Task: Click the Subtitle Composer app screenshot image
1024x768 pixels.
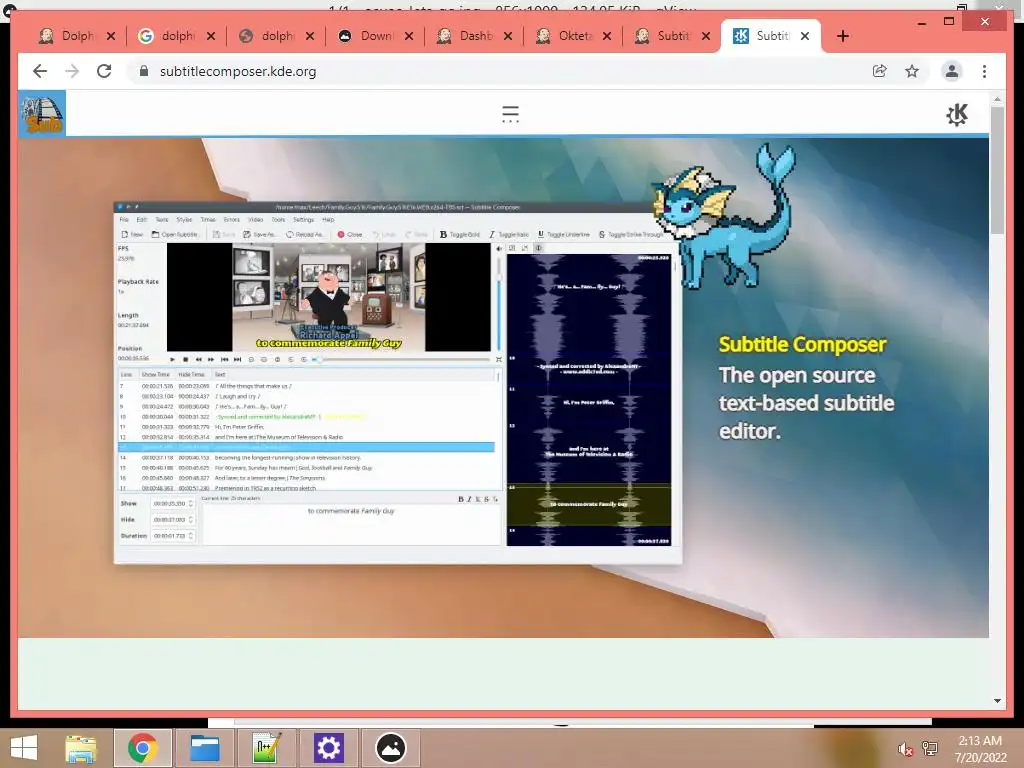Action: pyautogui.click(x=398, y=383)
